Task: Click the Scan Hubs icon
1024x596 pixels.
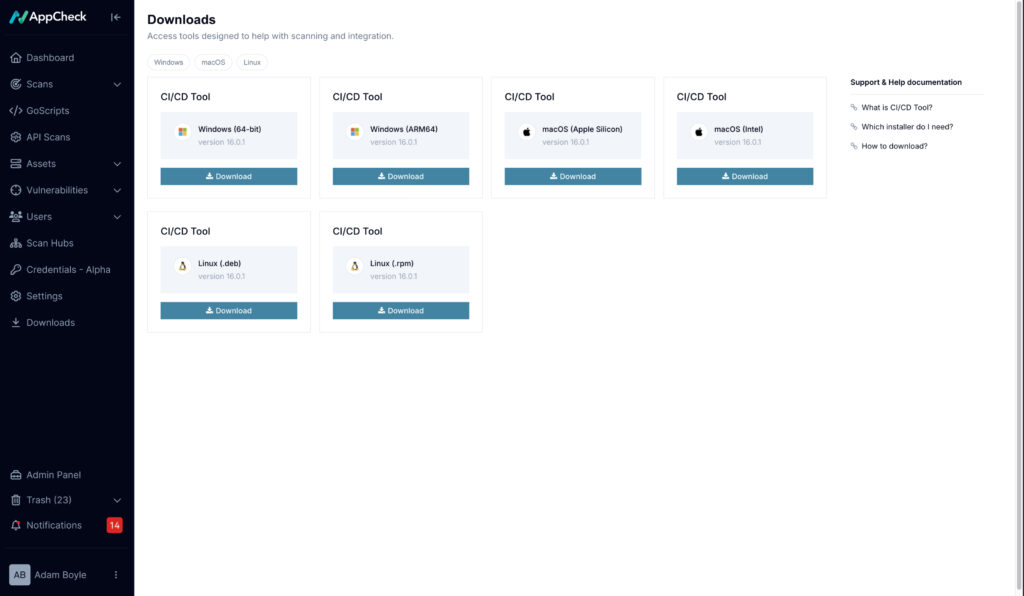Action: point(16,243)
